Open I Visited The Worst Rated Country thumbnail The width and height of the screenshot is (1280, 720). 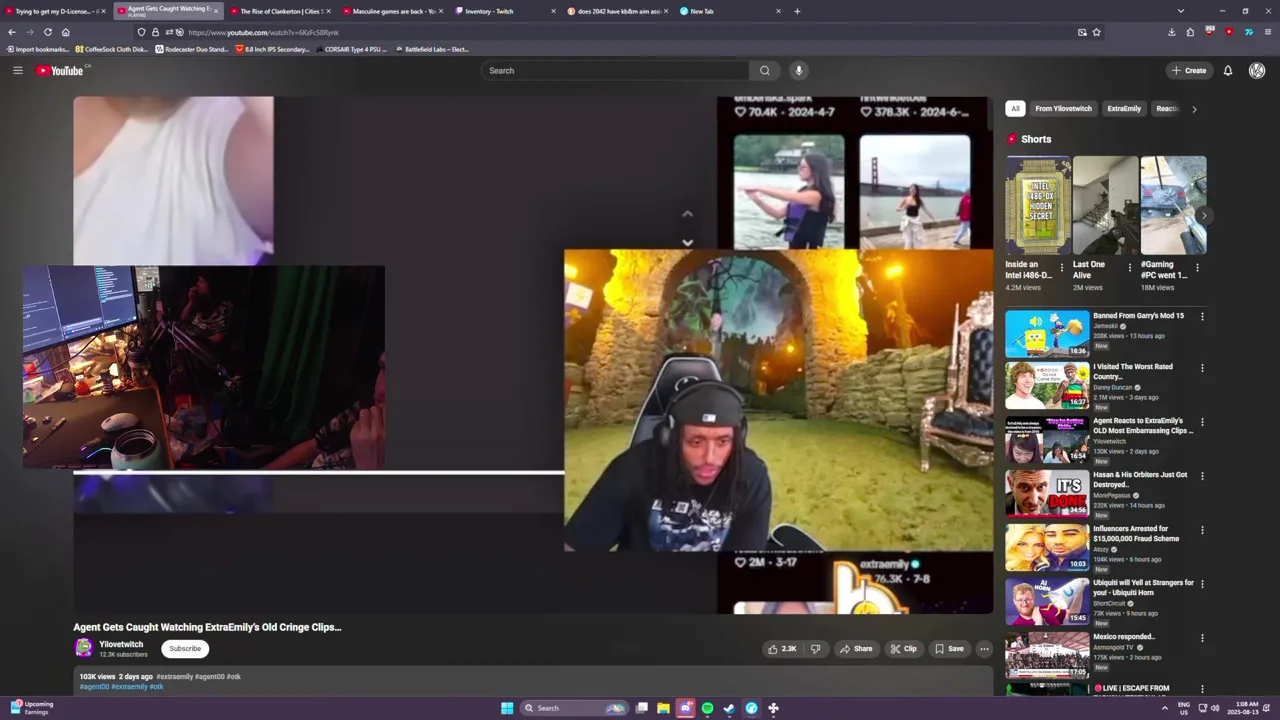pos(1047,386)
